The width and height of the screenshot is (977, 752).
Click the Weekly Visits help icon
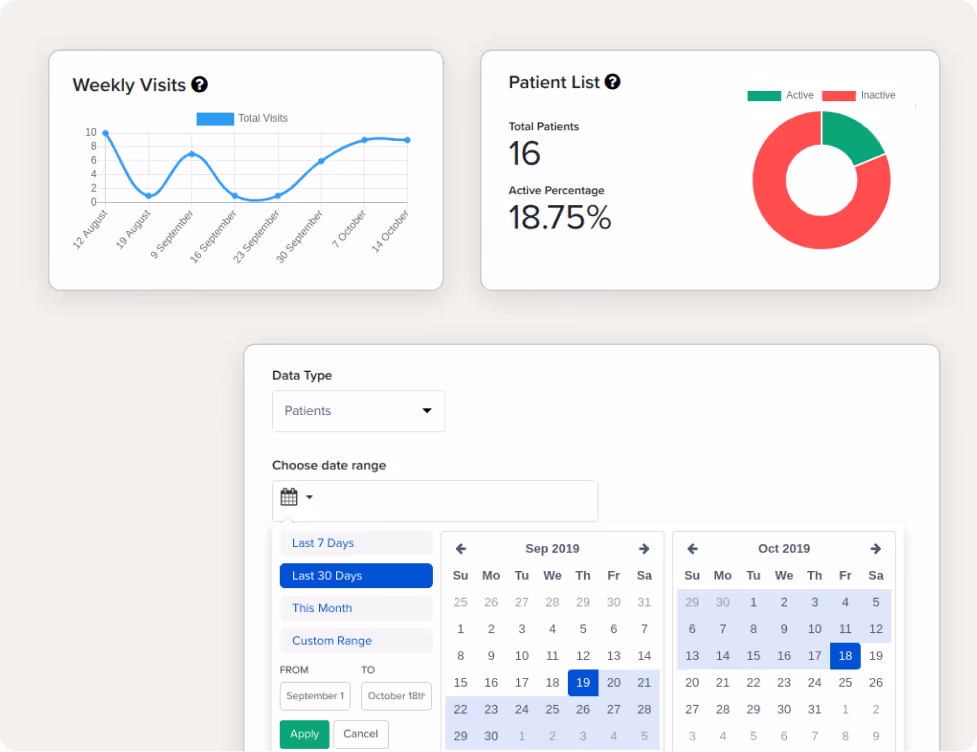coord(199,84)
